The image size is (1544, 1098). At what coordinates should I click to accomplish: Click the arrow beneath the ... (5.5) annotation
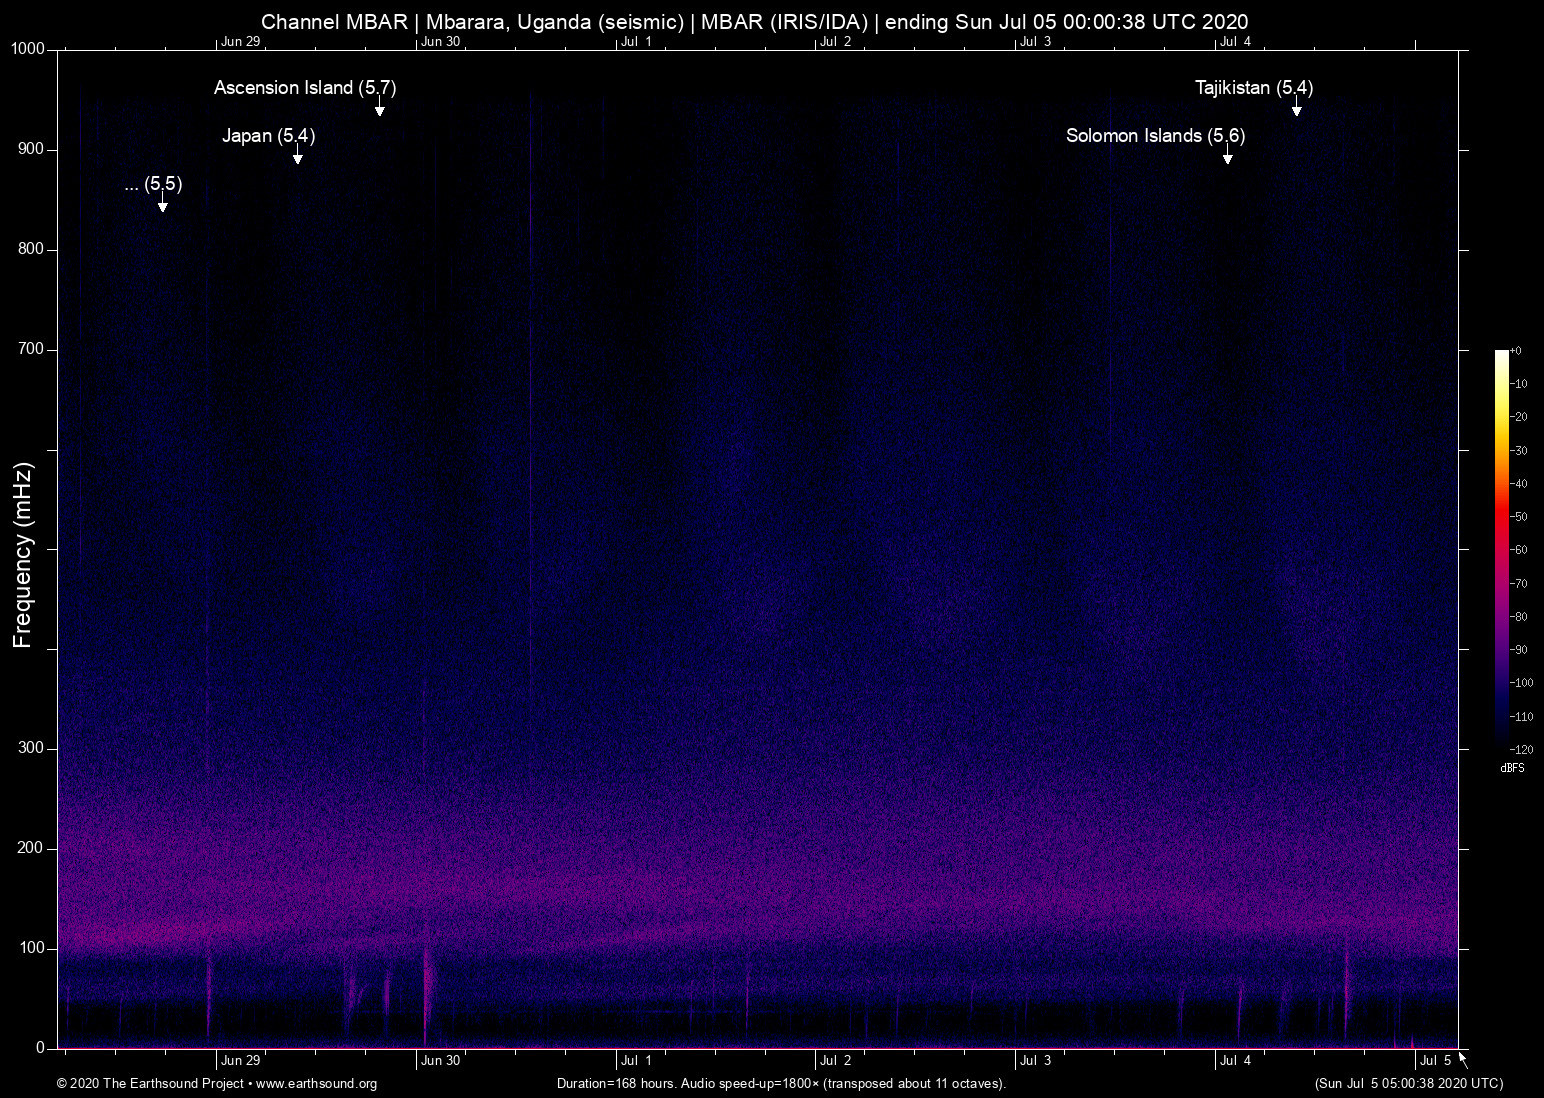pyautogui.click(x=163, y=206)
